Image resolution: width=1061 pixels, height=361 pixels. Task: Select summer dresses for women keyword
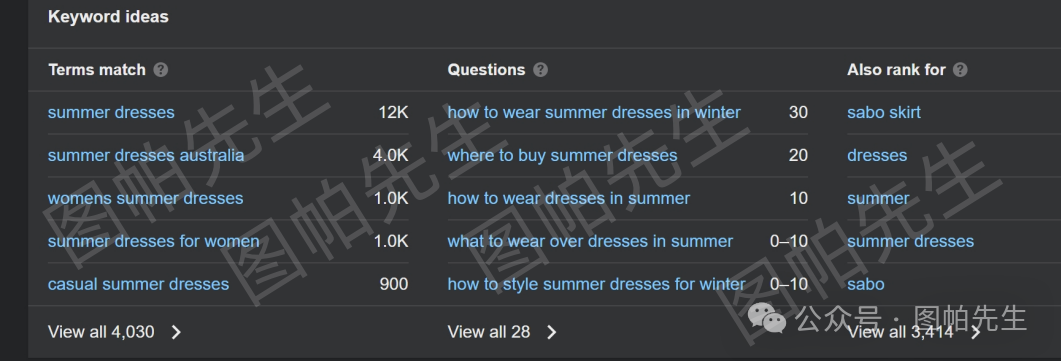pyautogui.click(x=154, y=241)
